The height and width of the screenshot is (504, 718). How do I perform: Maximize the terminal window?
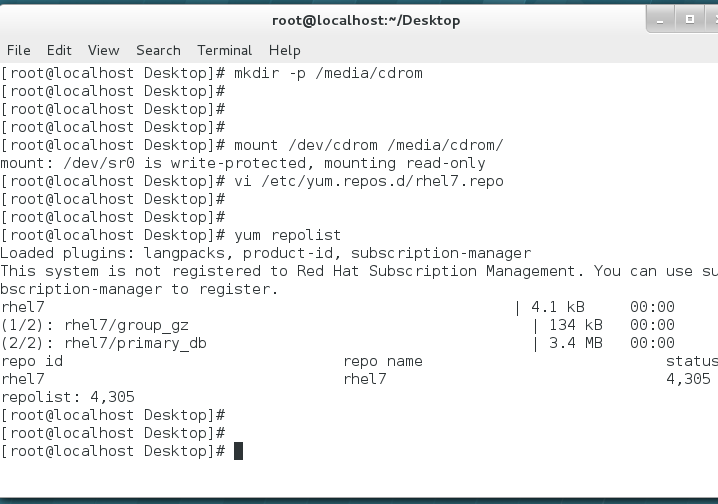[x=689, y=18]
